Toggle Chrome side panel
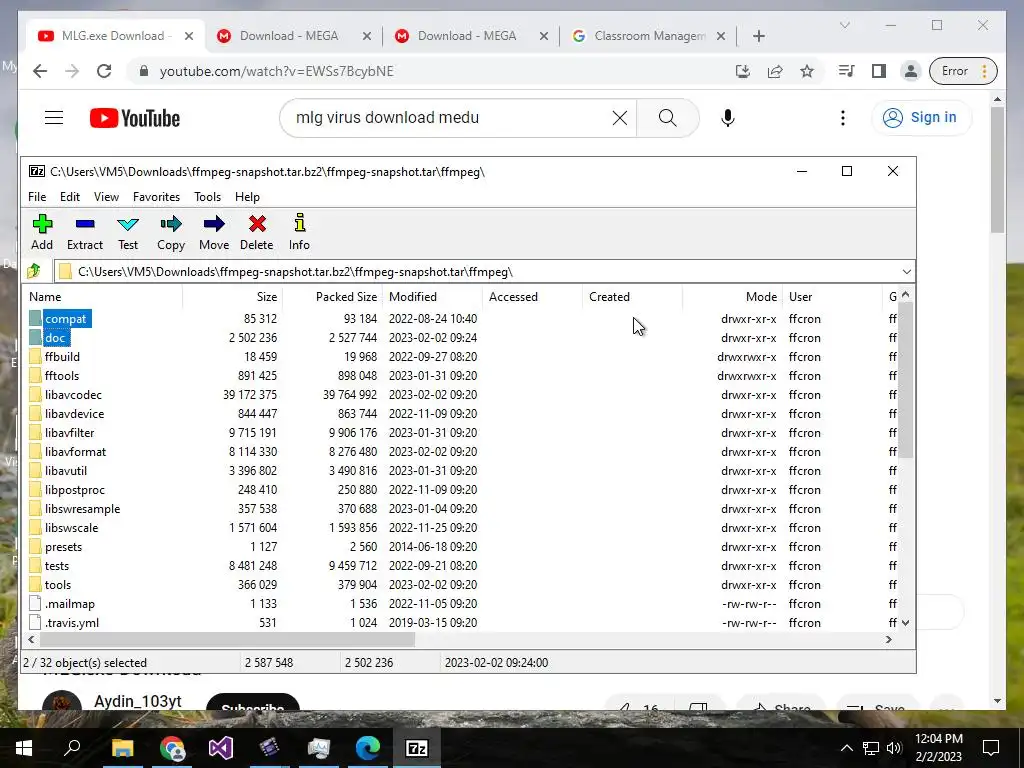This screenshot has width=1024, height=768. pyautogui.click(x=879, y=71)
